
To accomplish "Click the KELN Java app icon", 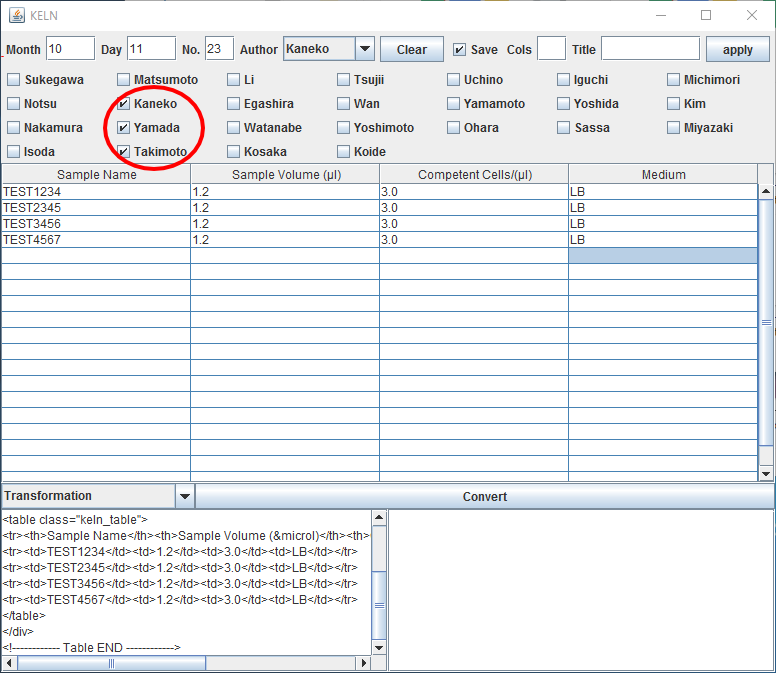I will [x=16, y=15].
